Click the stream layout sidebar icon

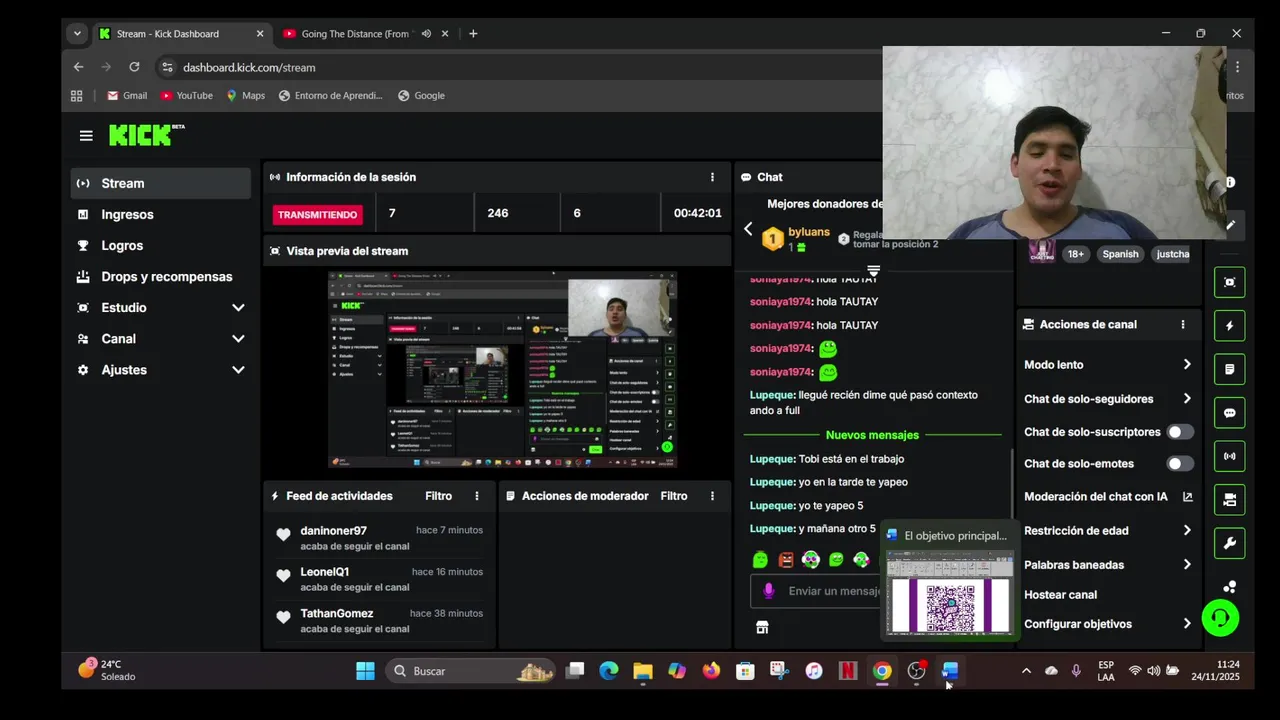tap(1230, 500)
